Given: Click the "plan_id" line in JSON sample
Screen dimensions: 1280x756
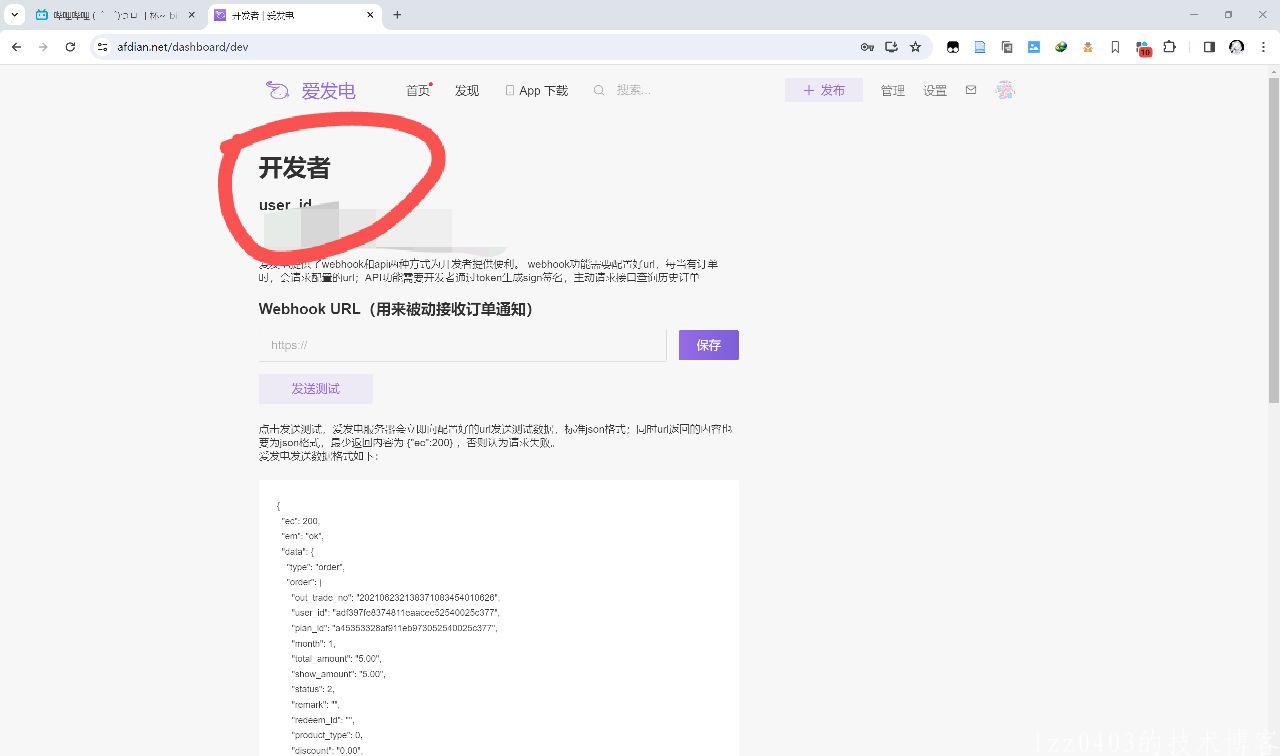Looking at the screenshot, I should [394, 628].
